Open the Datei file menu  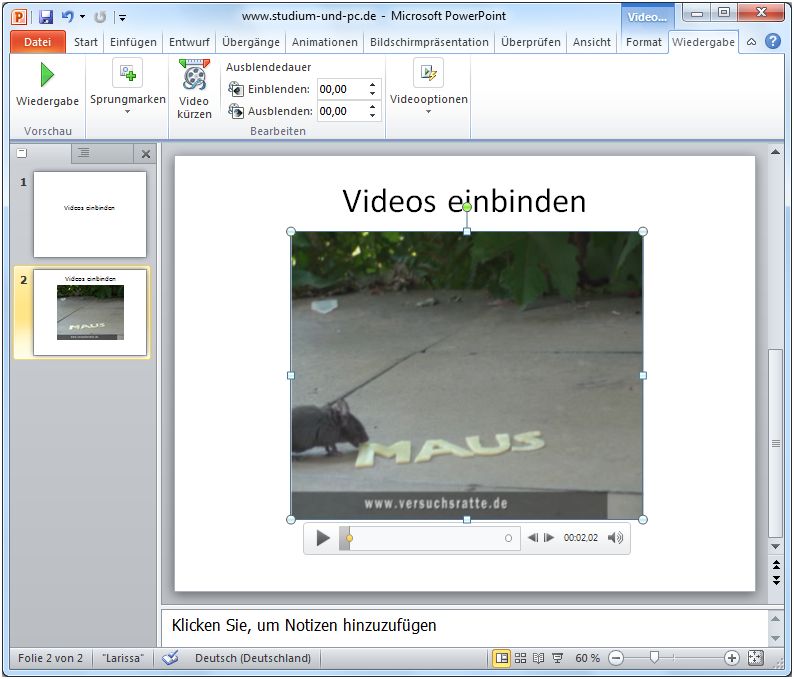pyautogui.click(x=37, y=42)
